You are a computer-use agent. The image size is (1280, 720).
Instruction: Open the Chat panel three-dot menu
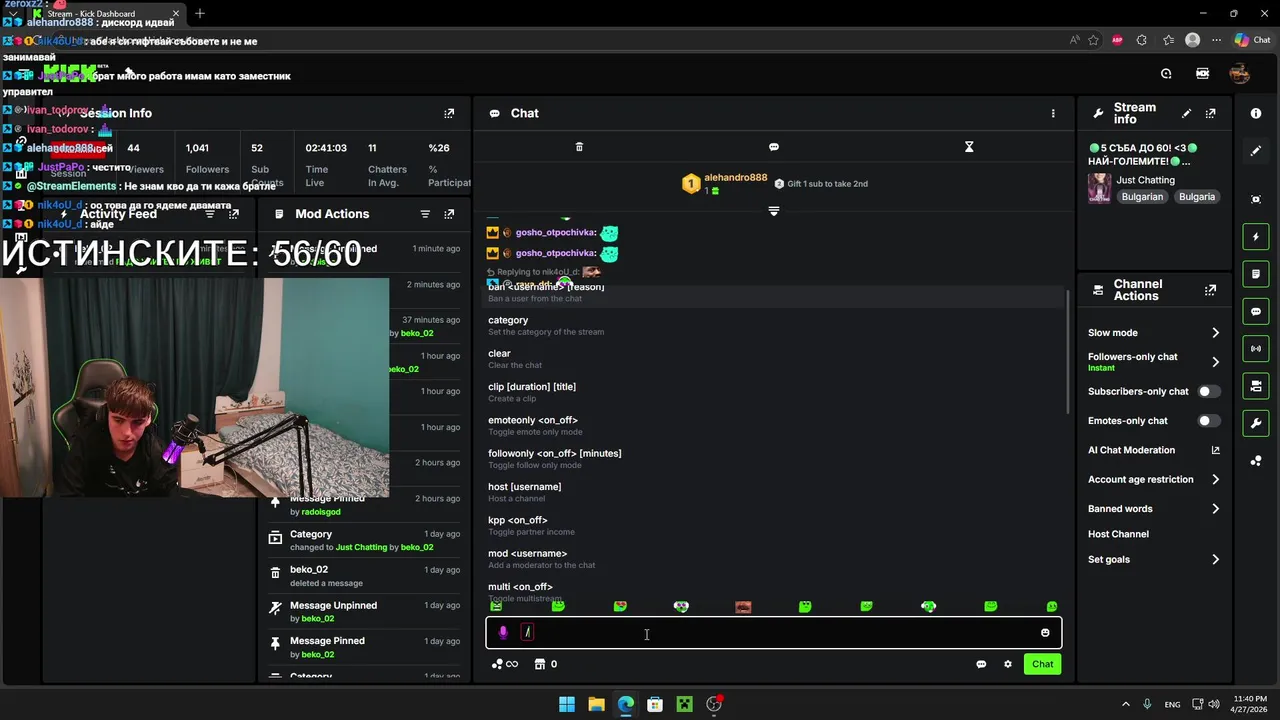tap(1053, 113)
